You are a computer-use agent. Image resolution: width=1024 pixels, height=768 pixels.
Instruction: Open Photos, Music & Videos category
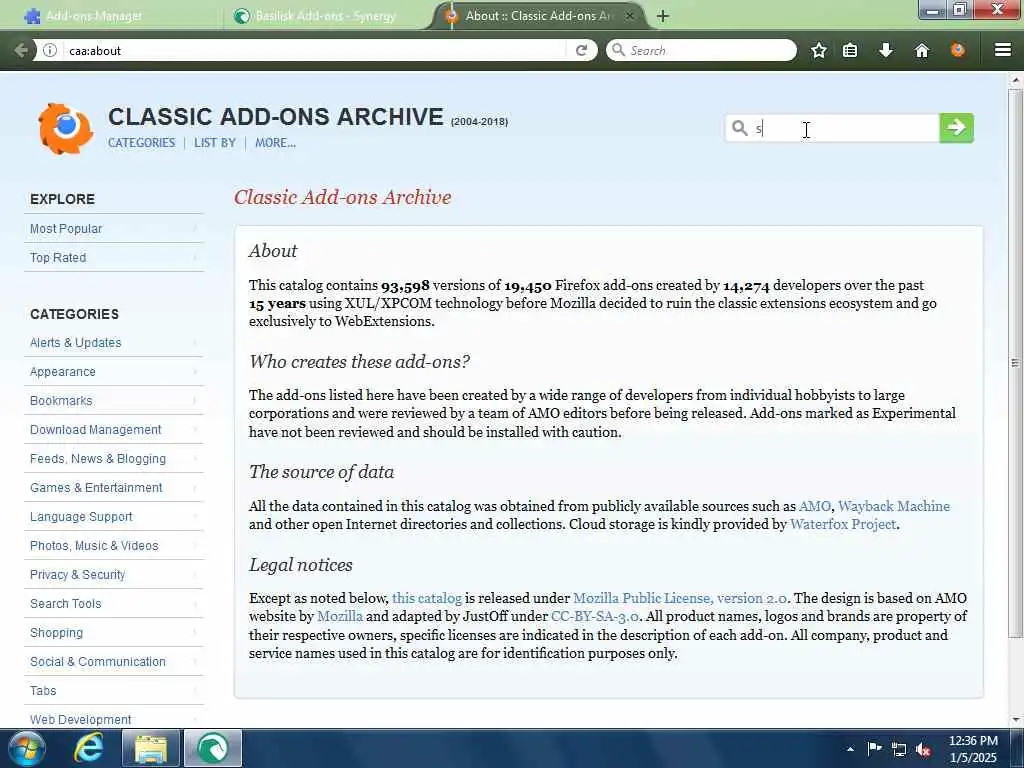point(114,545)
